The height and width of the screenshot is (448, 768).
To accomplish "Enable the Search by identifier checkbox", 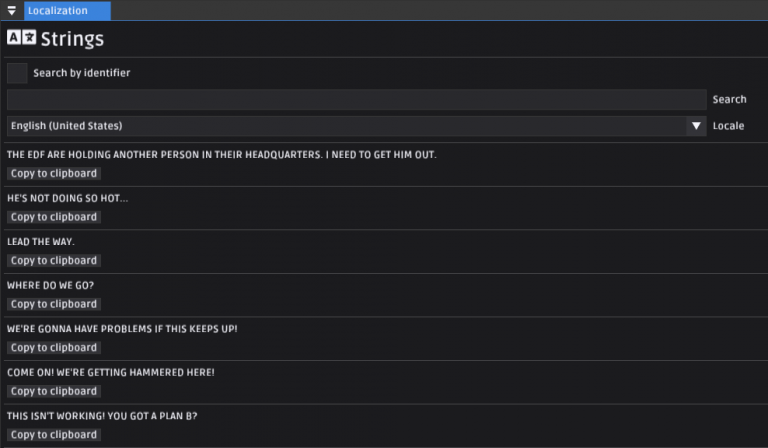I will [x=17, y=73].
